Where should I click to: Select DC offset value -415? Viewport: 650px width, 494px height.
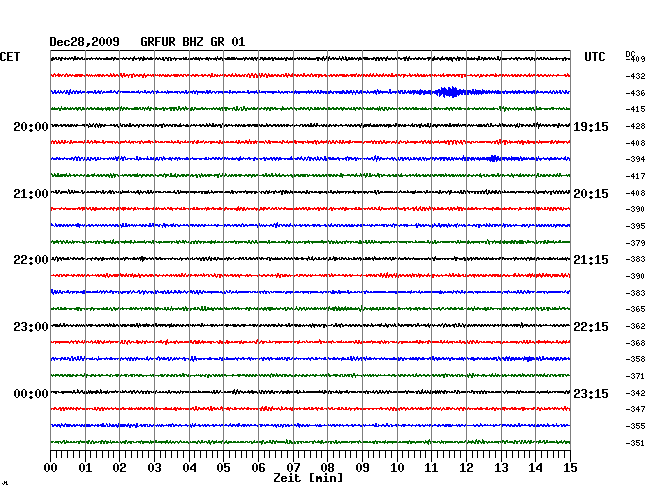pyautogui.click(x=635, y=109)
